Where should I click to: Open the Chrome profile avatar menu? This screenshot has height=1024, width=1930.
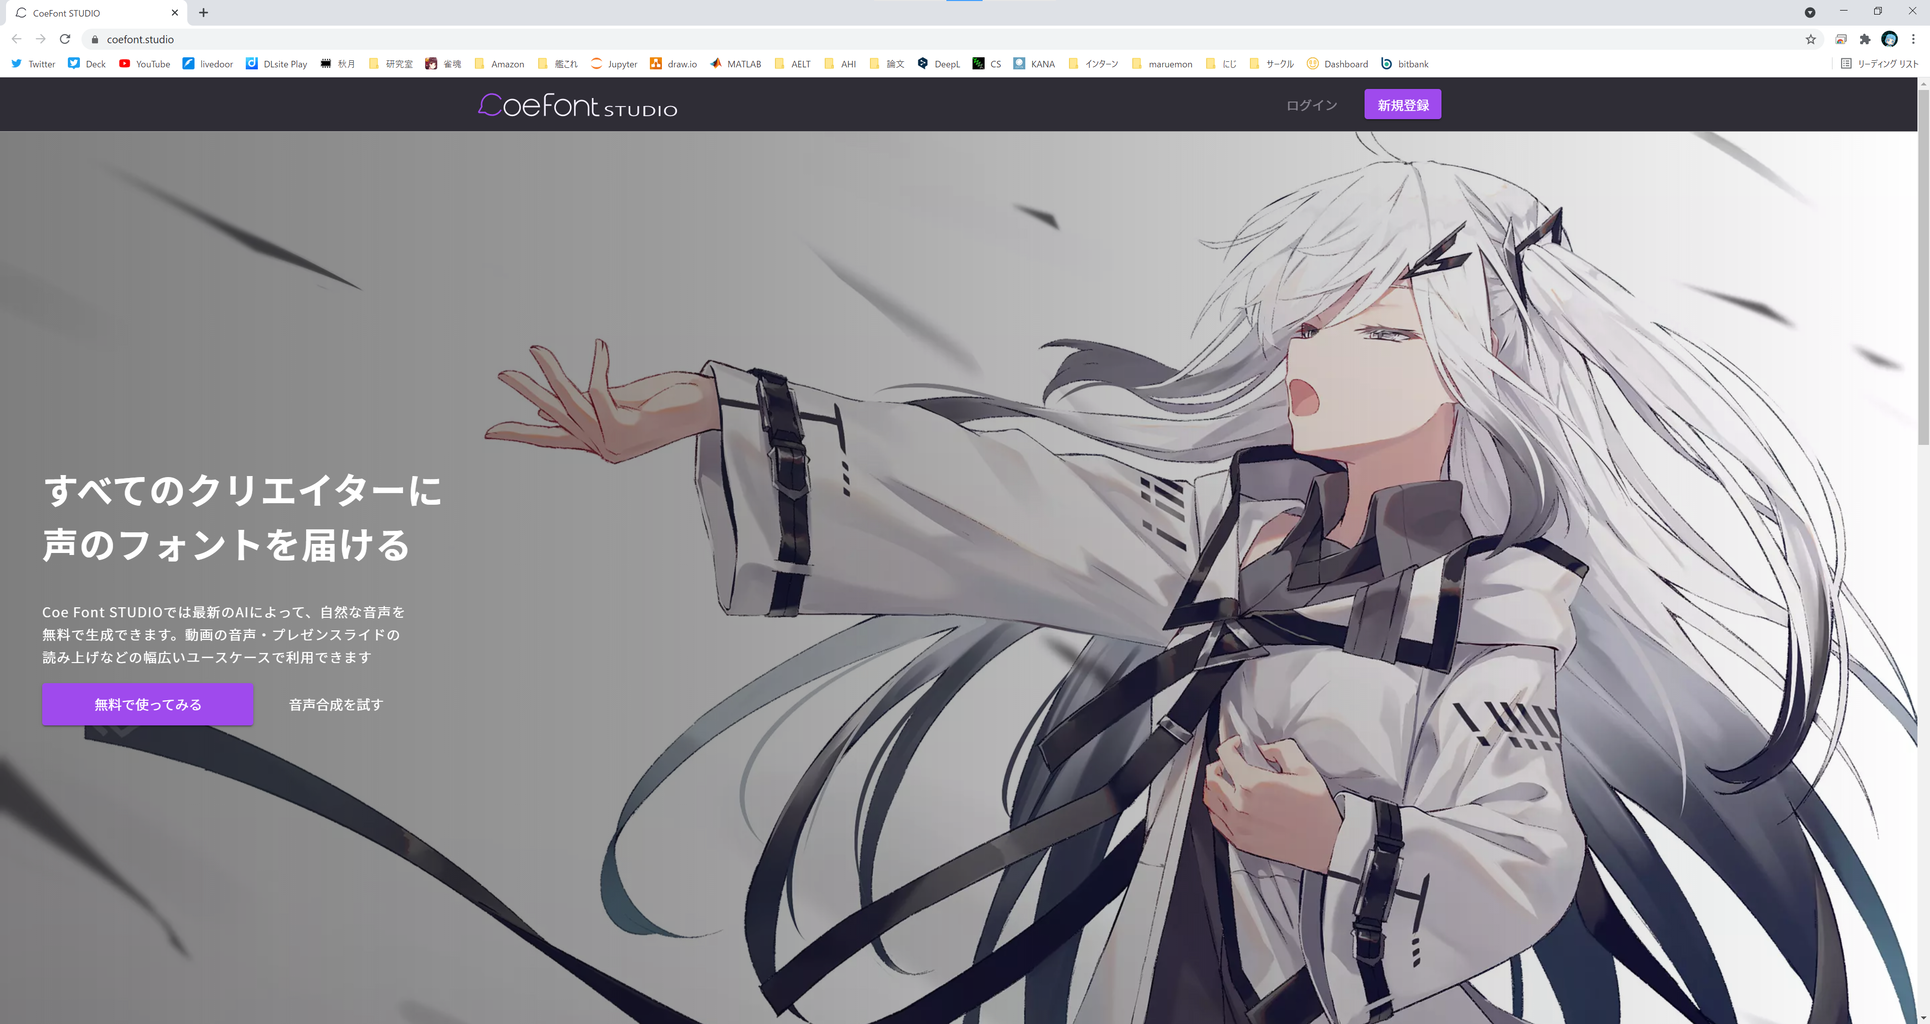click(1889, 39)
